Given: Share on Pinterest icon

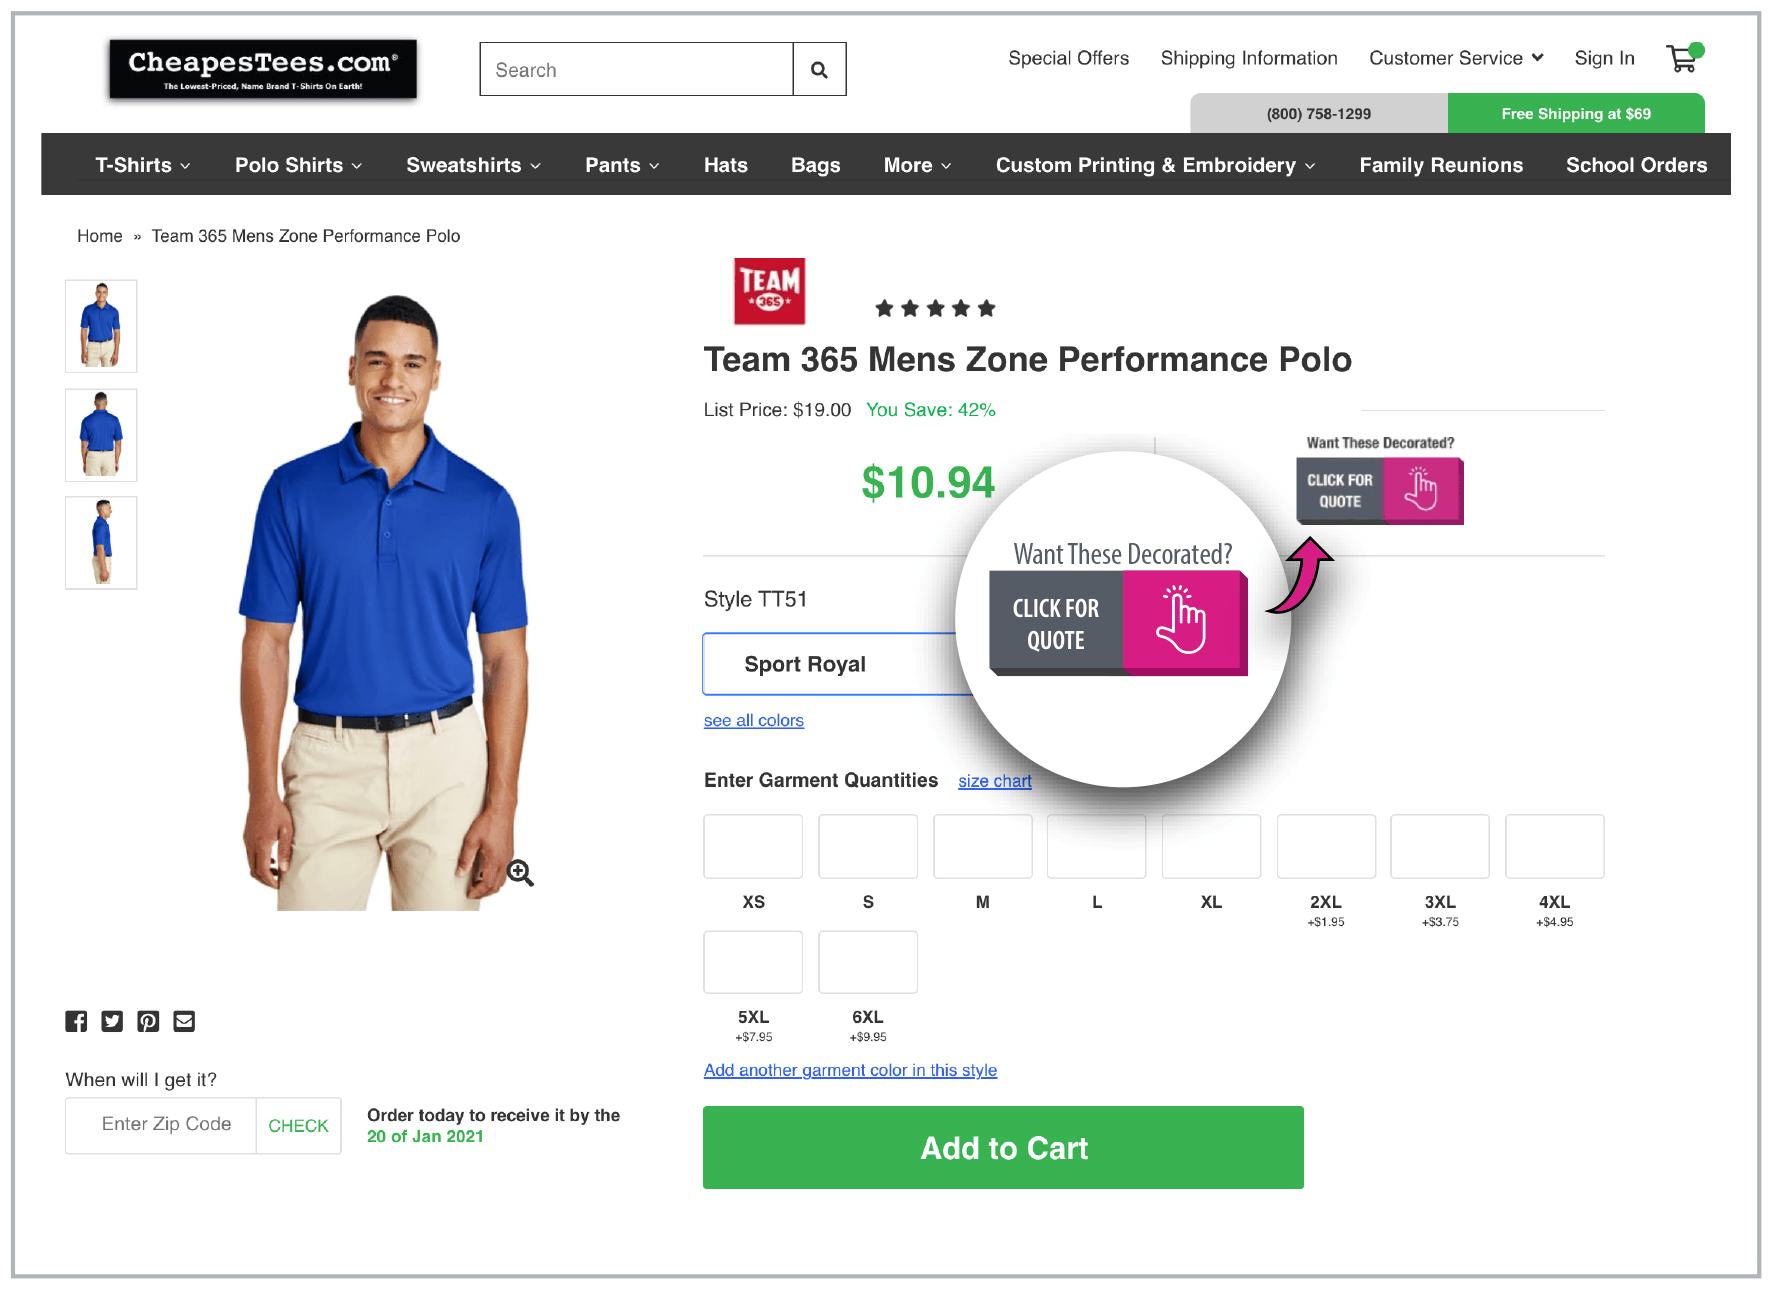Looking at the screenshot, I should pos(148,1021).
